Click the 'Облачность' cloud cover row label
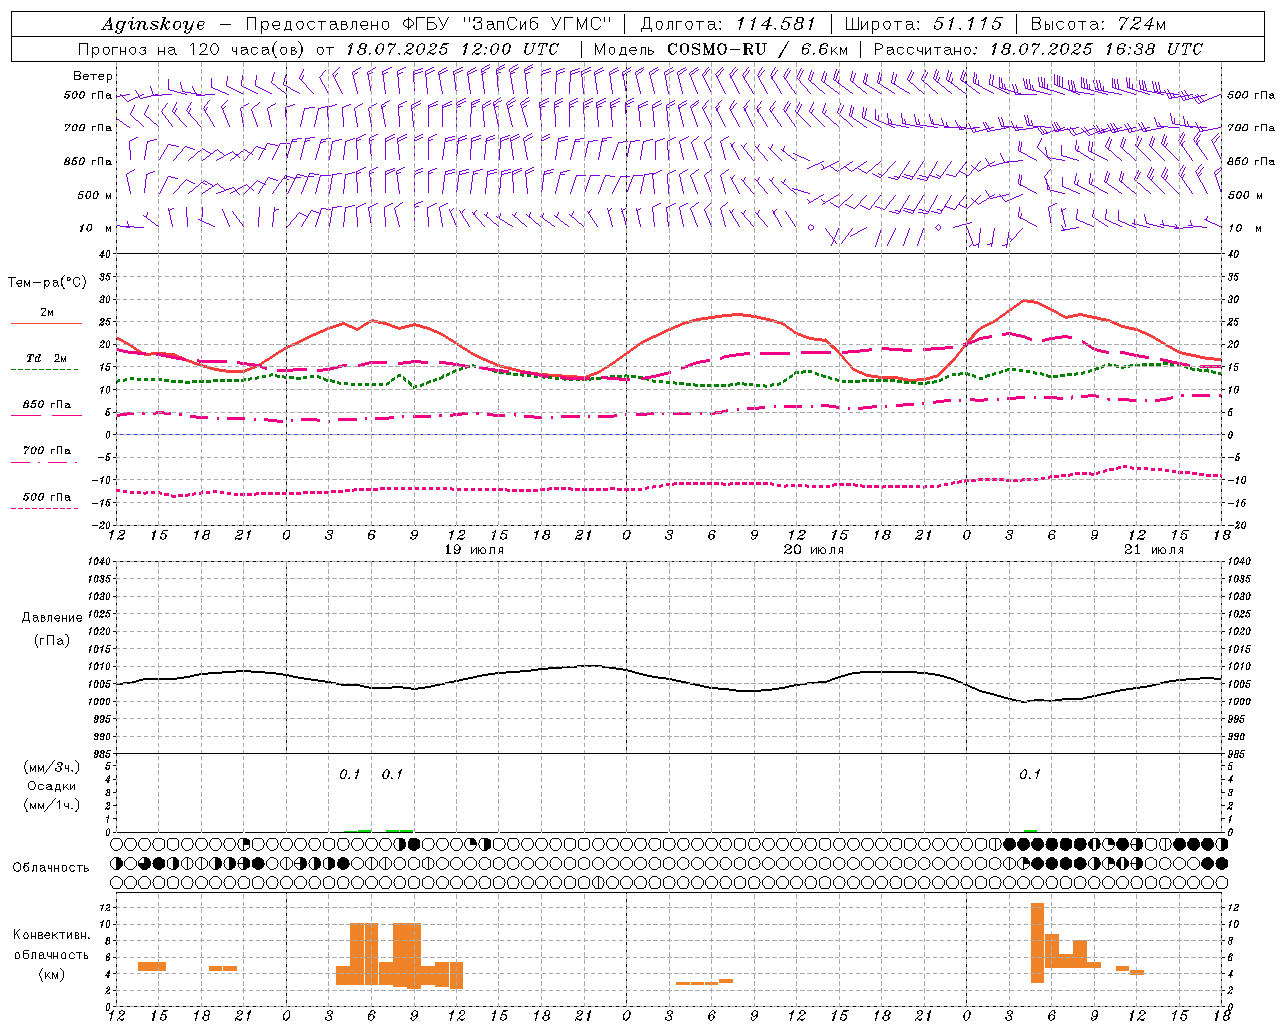This screenshot has width=1280, height=1024. pos(51,868)
